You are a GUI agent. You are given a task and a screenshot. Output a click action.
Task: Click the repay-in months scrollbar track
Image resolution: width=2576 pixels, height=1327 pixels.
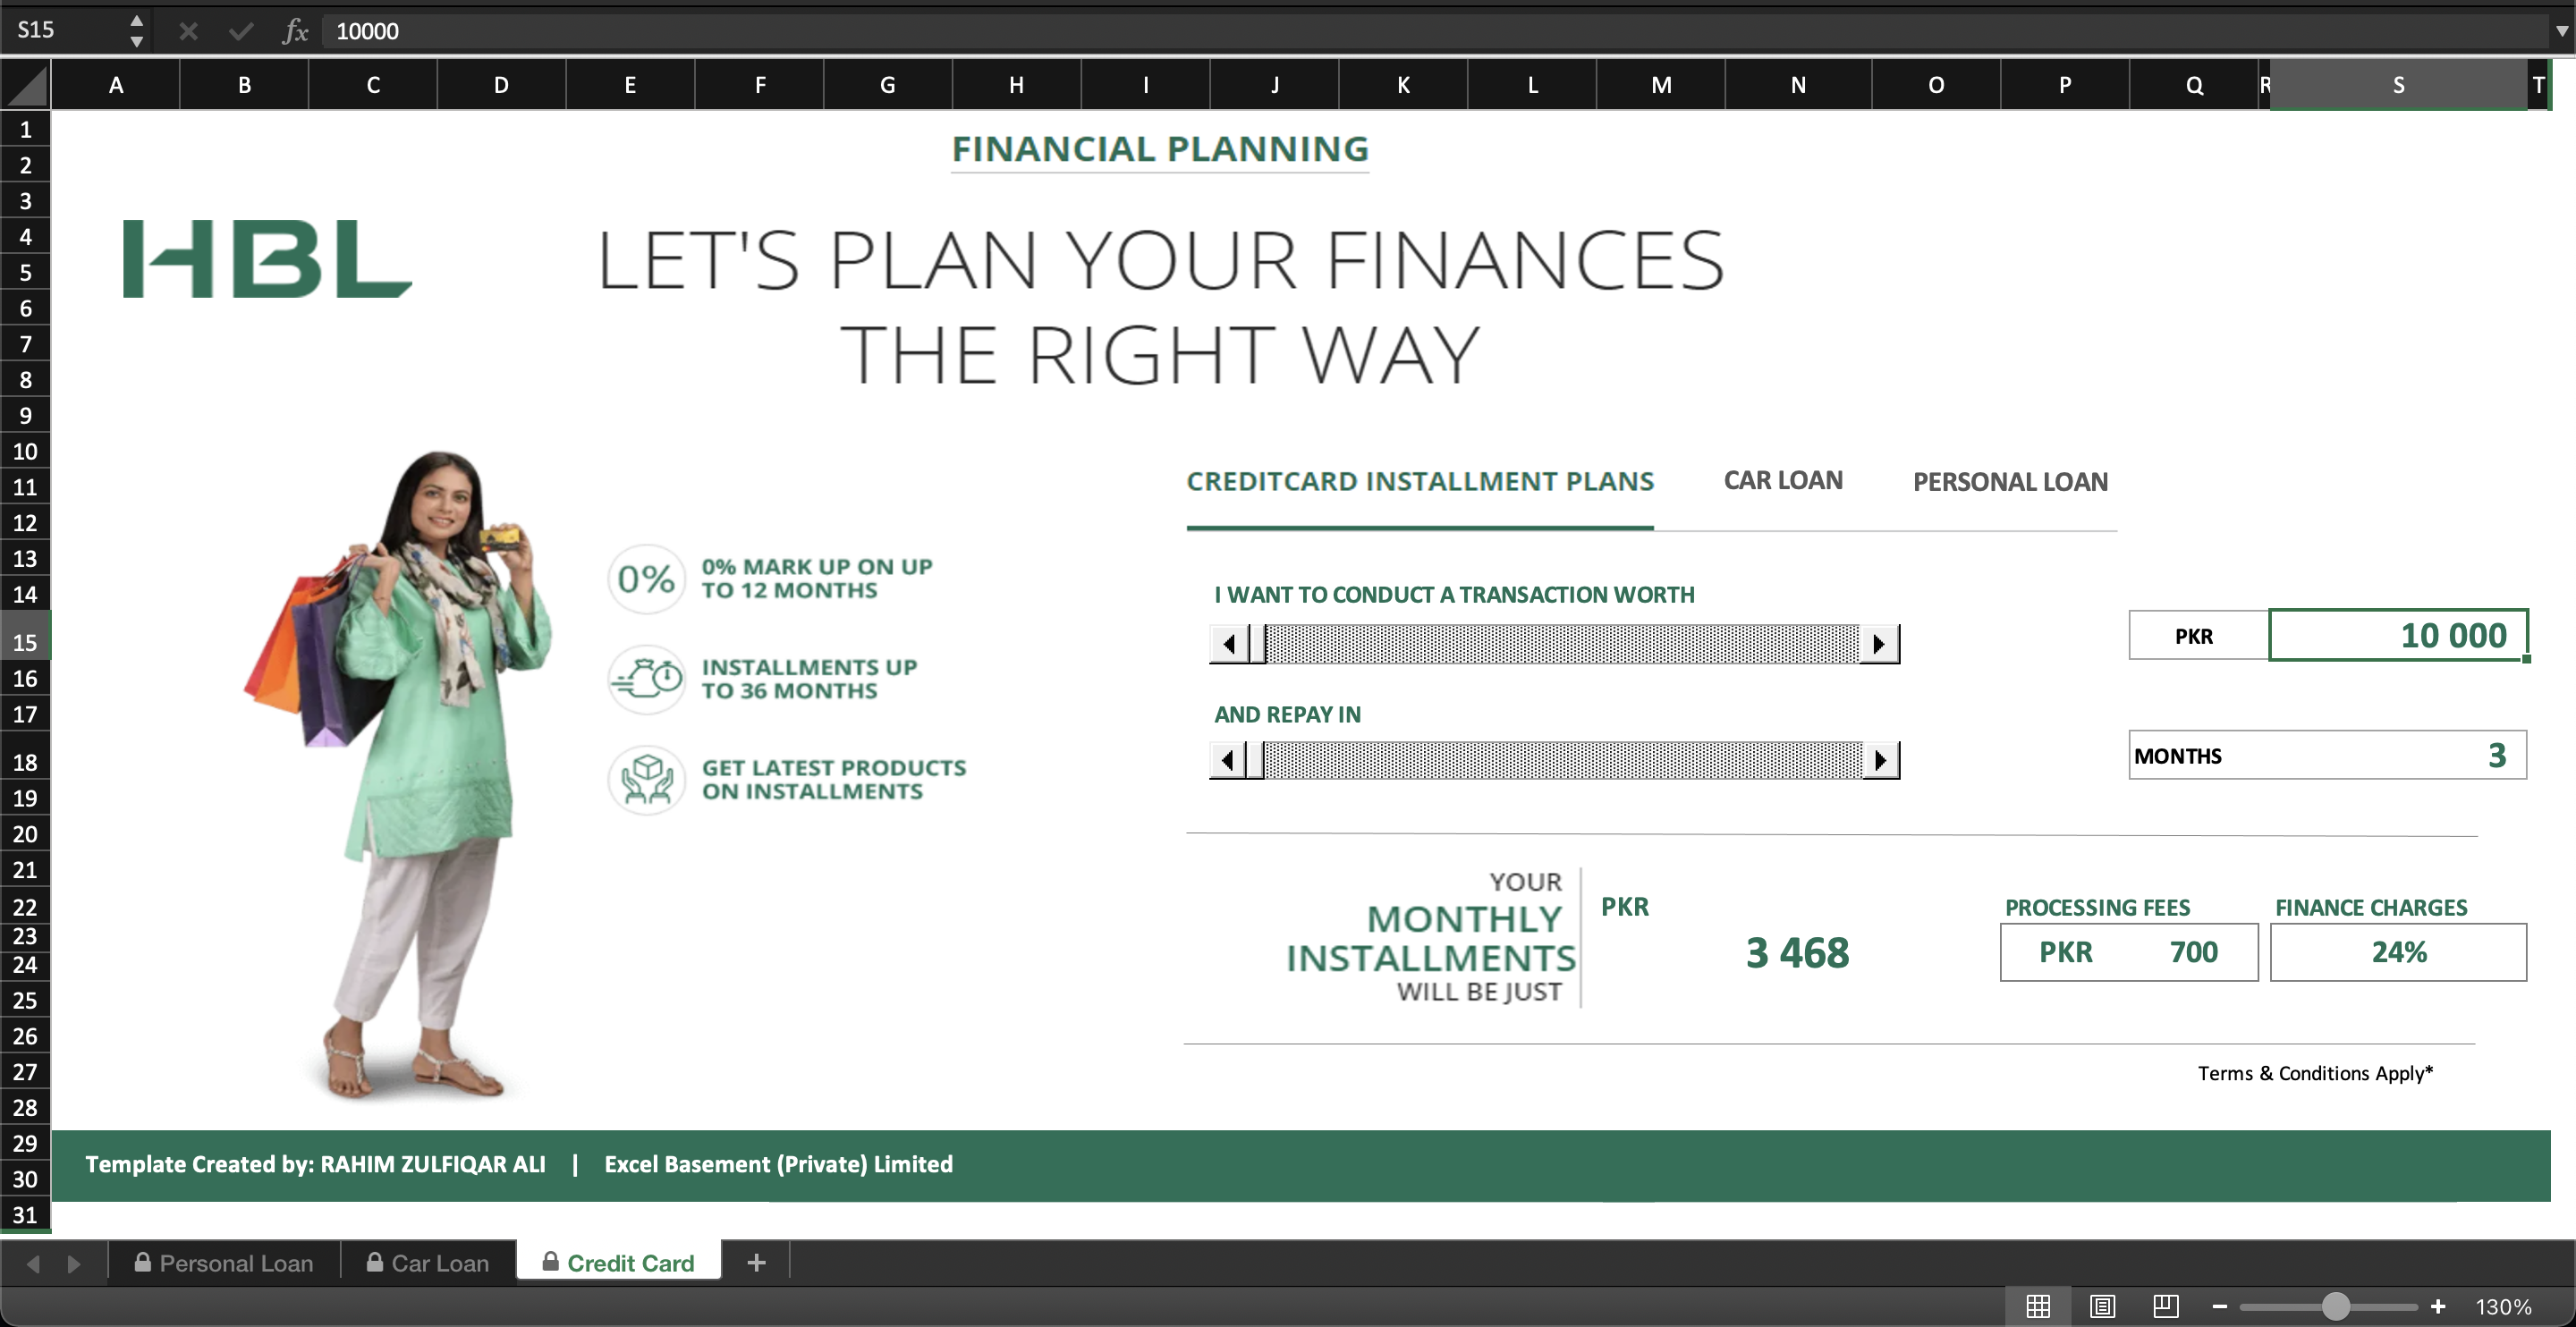click(1563, 760)
